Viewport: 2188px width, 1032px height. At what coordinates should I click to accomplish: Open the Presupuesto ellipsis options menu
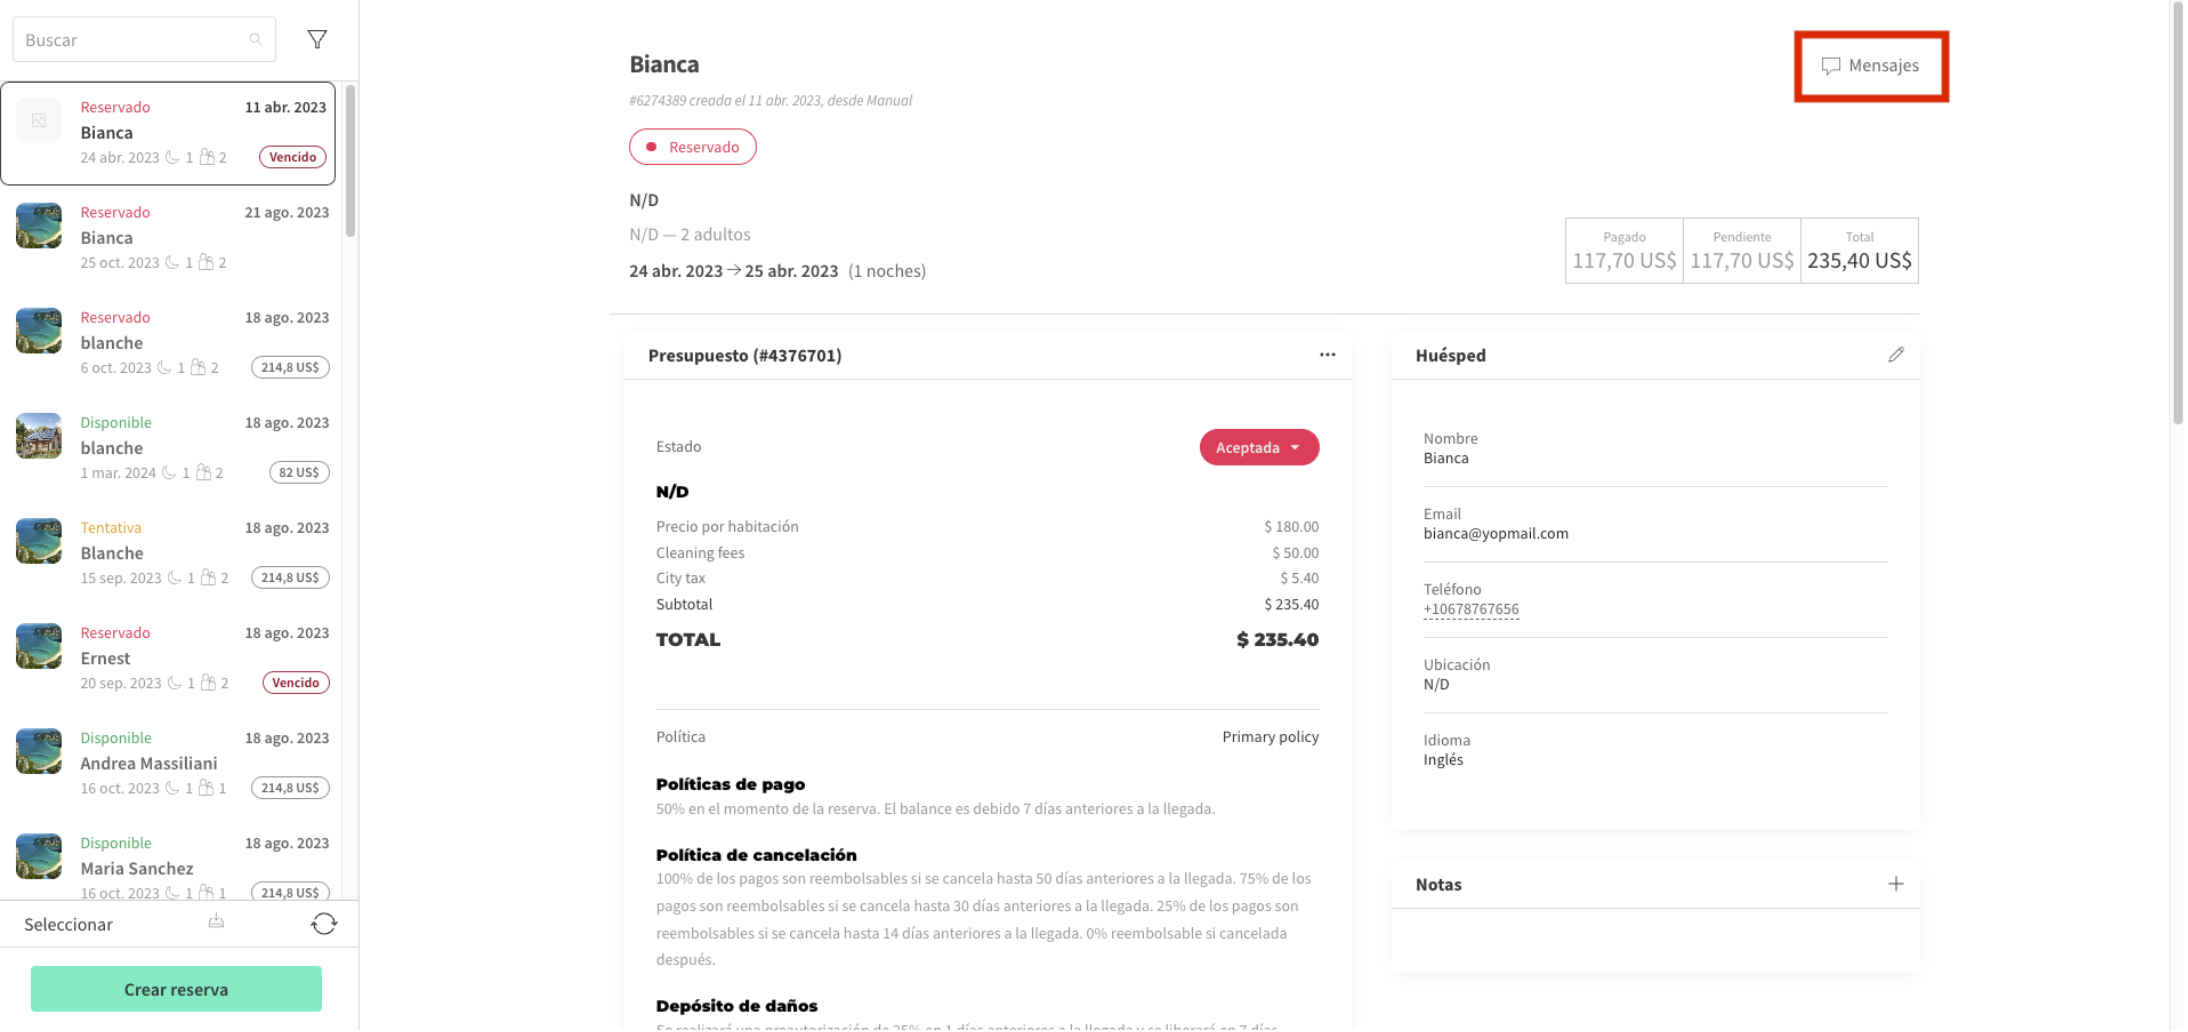click(1327, 354)
